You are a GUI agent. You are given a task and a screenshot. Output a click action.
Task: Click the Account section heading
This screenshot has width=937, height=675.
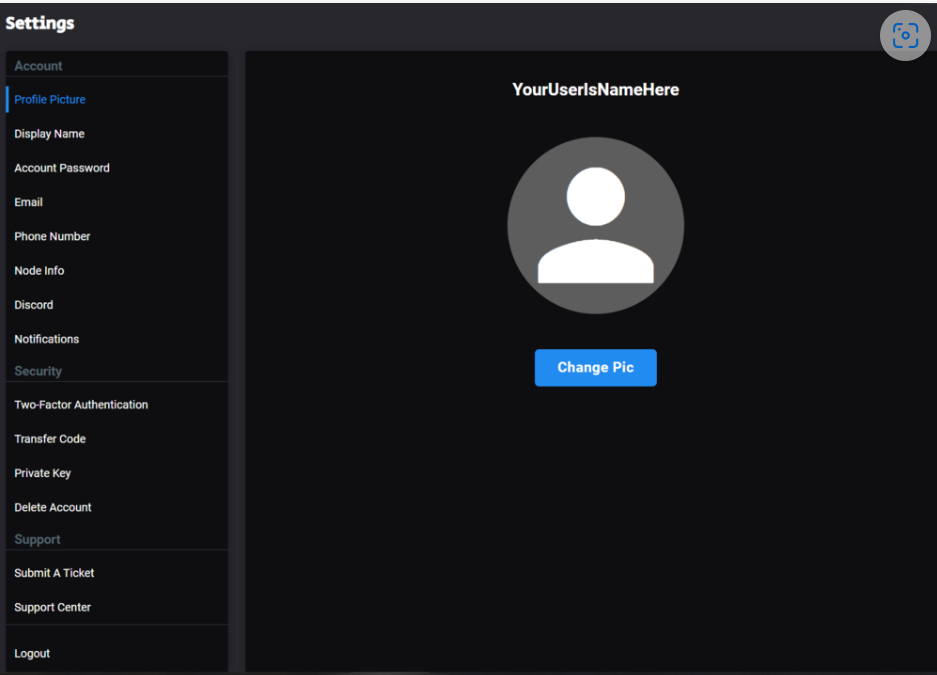[x=38, y=66]
